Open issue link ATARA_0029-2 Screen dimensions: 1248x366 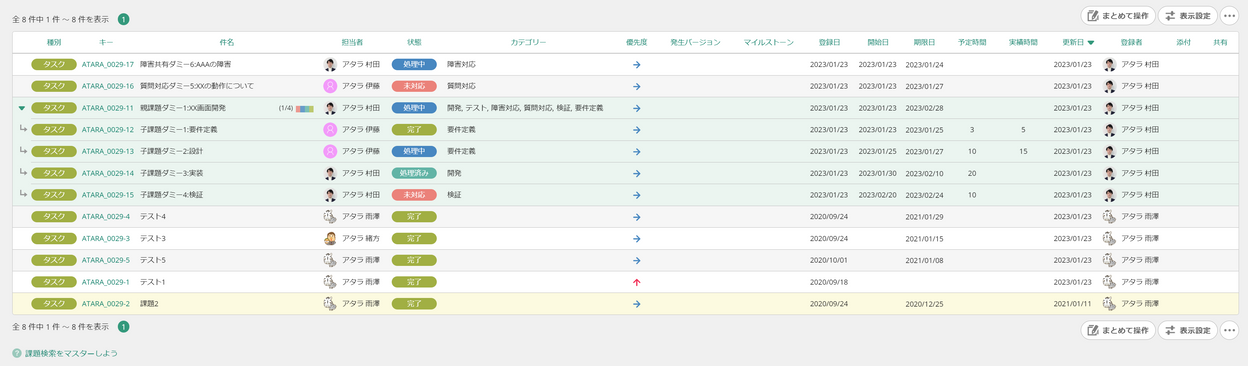tap(106, 304)
